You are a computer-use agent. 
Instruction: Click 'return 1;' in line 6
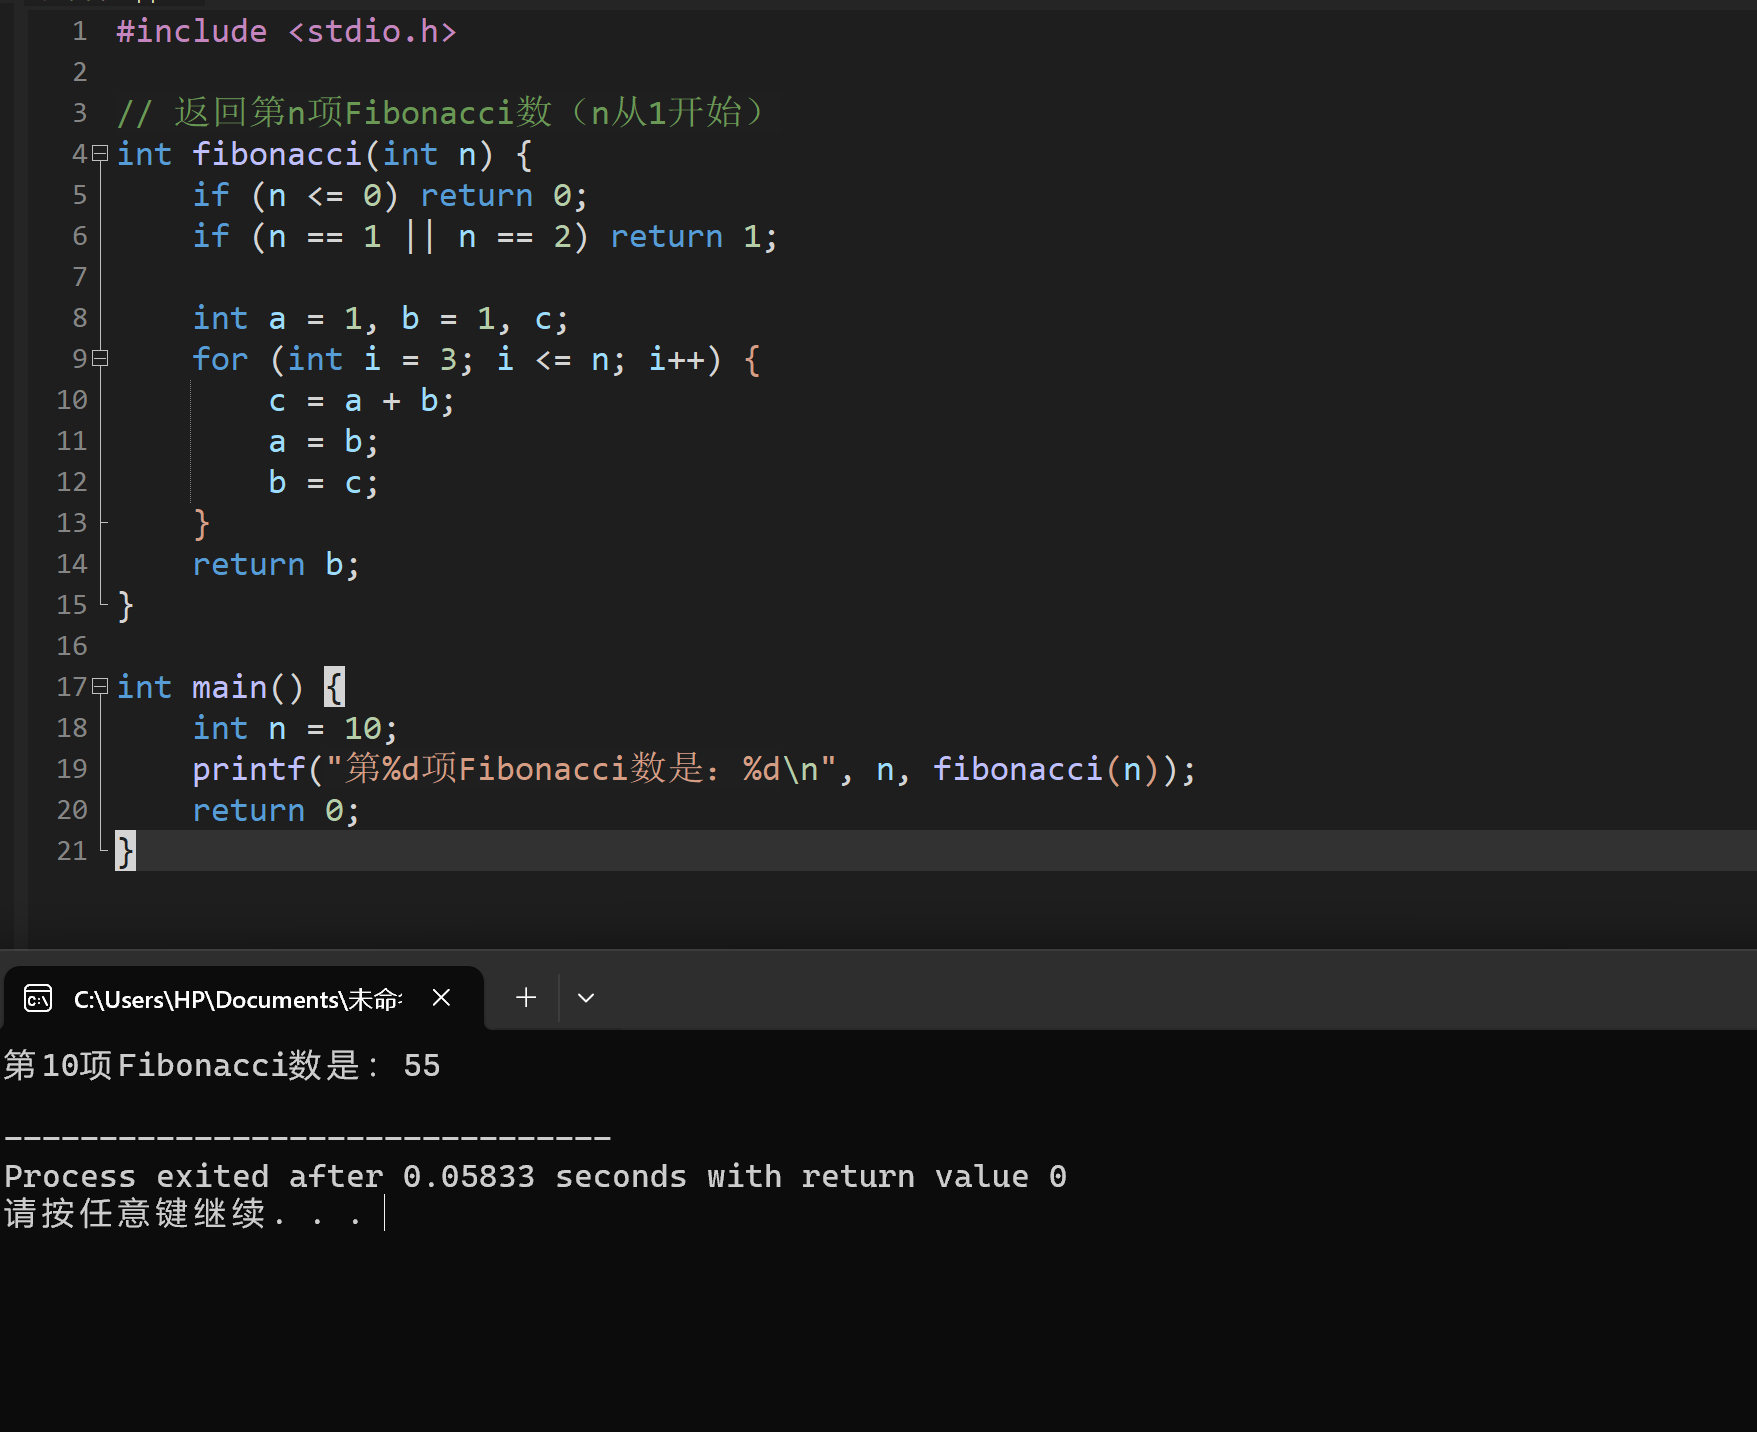pyautogui.click(x=693, y=236)
